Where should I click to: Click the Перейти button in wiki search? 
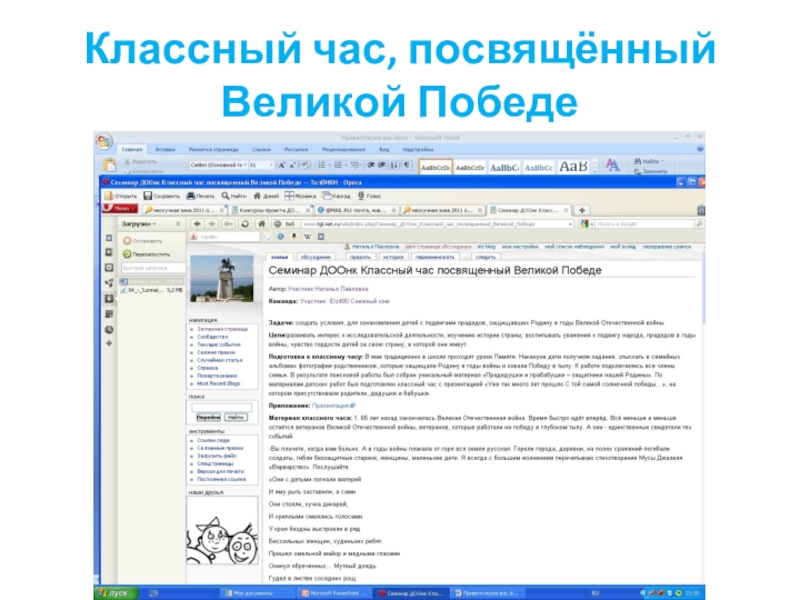point(208,416)
